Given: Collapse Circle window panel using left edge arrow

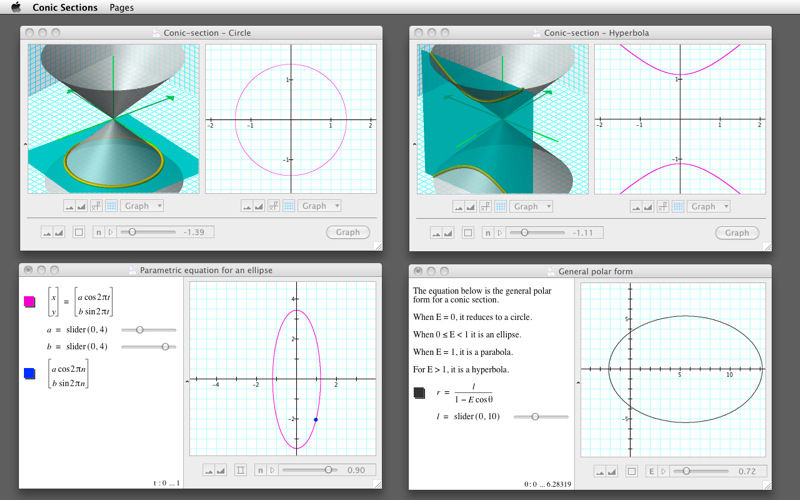Looking at the screenshot, I should coord(25,144).
